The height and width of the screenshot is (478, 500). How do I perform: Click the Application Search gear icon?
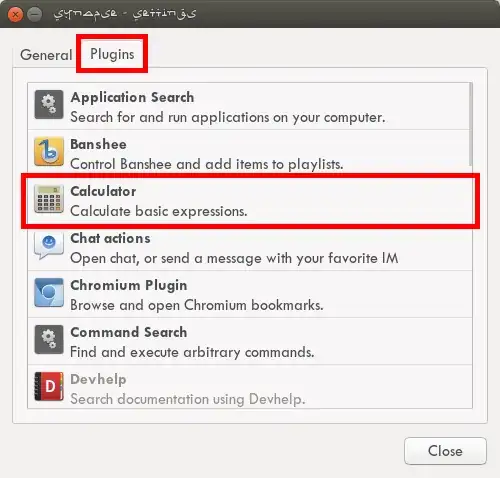(49, 104)
